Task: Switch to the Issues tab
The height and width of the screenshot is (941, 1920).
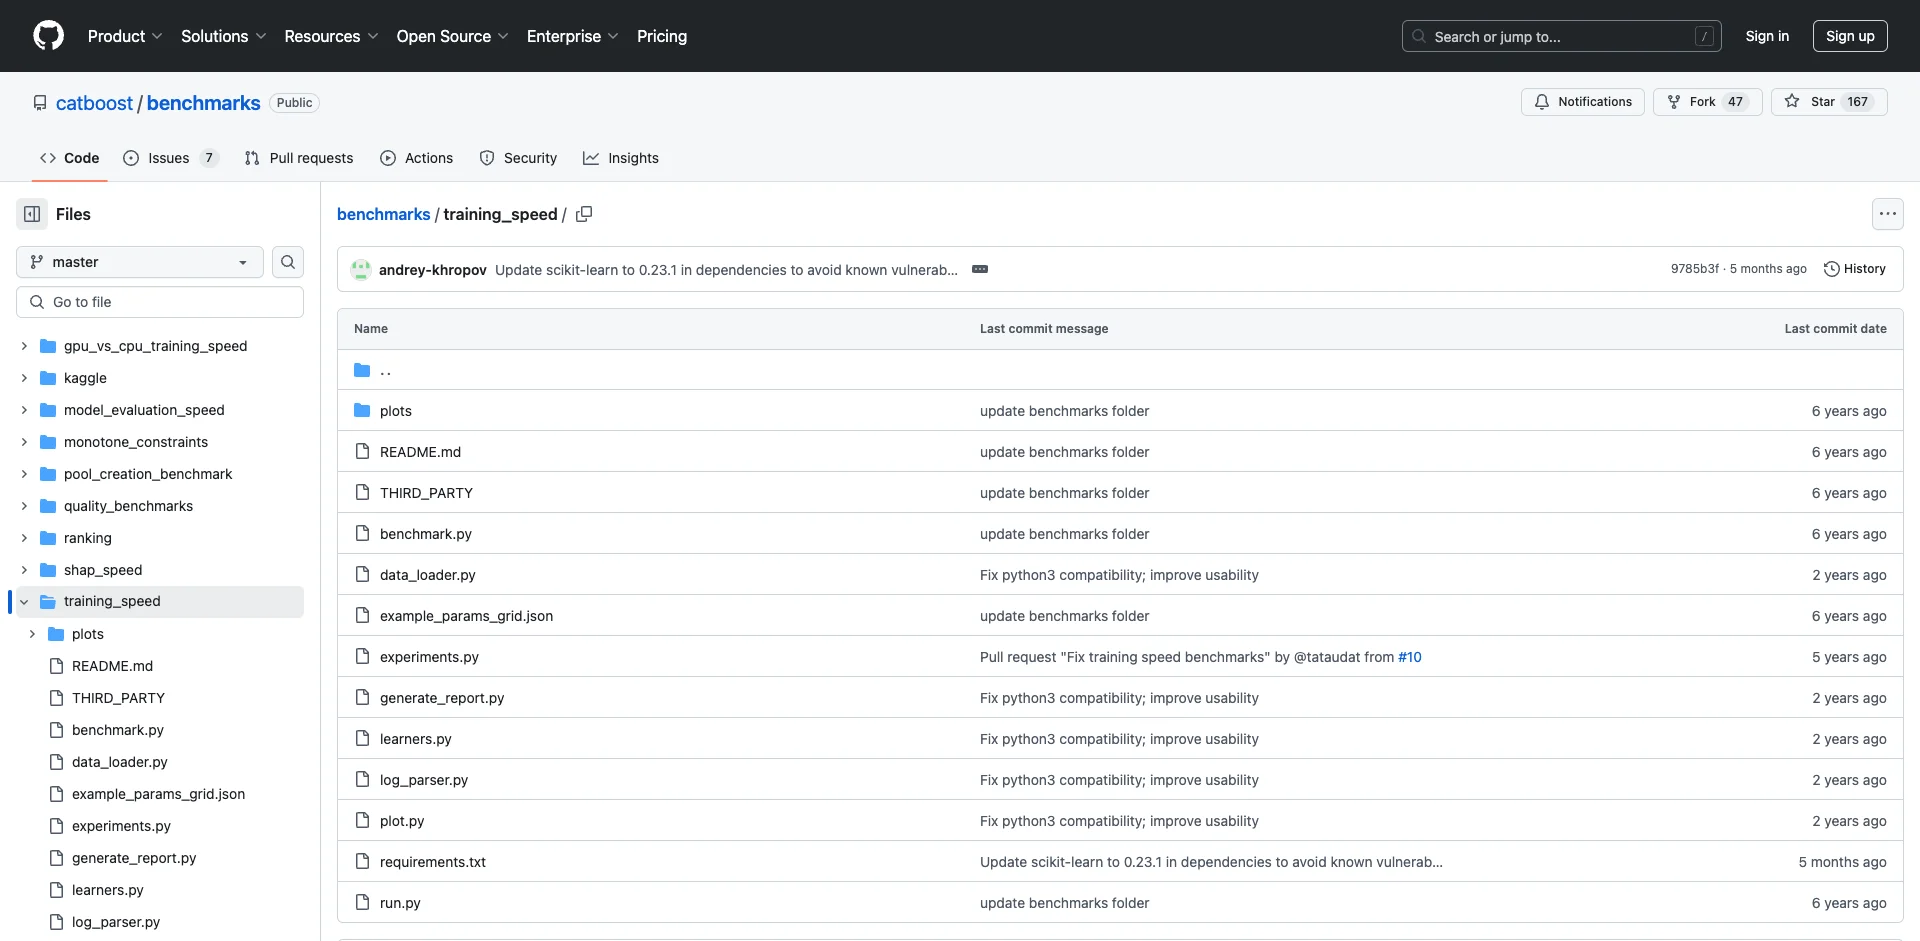Action: pyautogui.click(x=169, y=158)
